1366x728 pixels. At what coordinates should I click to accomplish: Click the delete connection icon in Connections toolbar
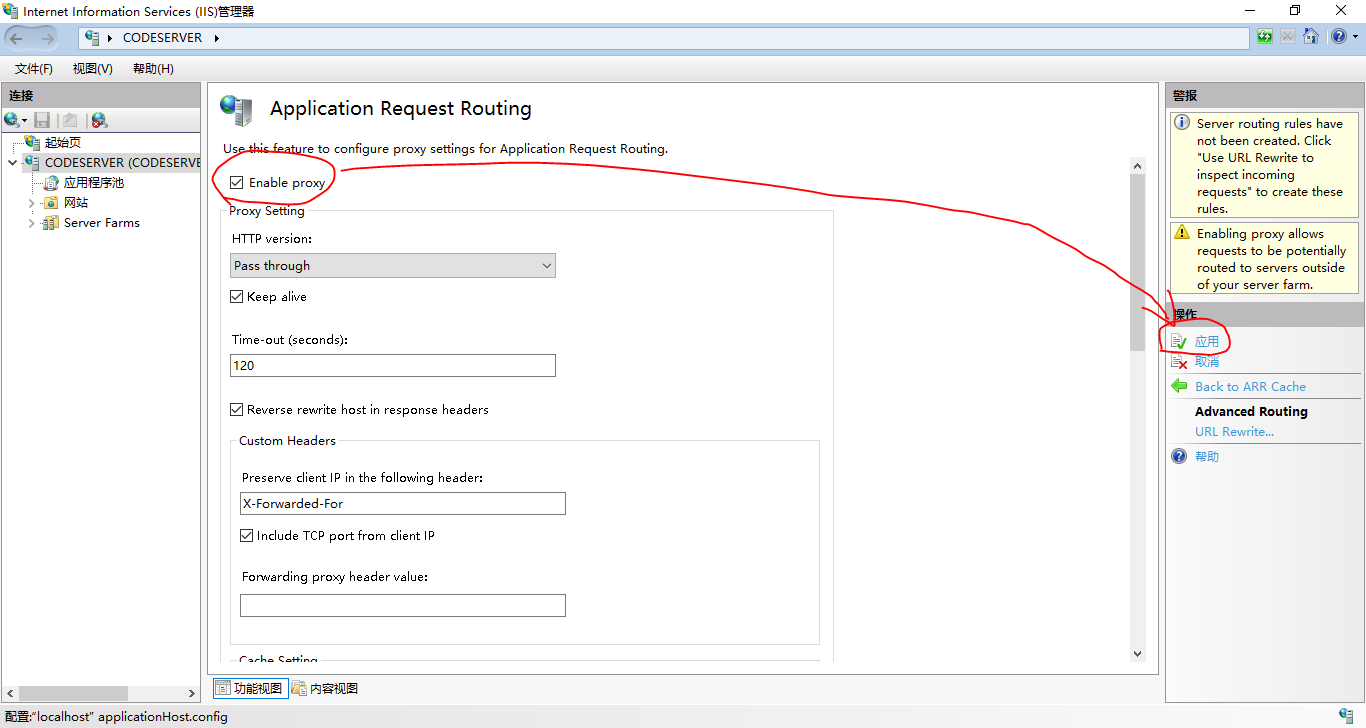[98, 120]
